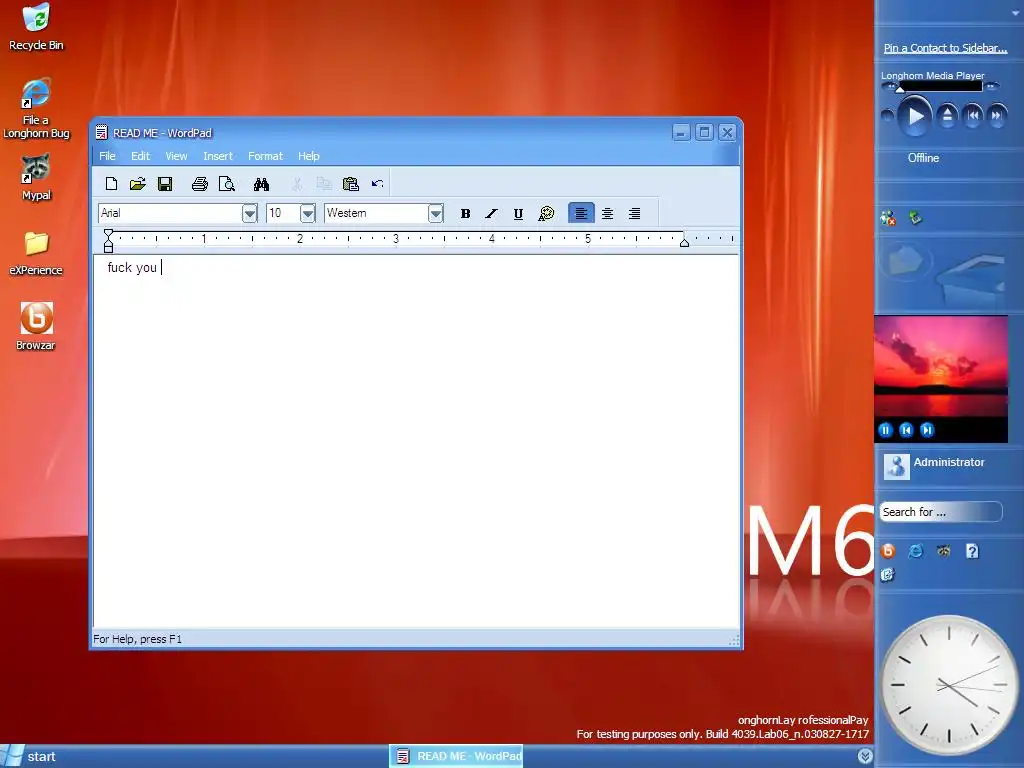Click the sunset slideshow thumbnail
This screenshot has width=1024, height=768.
click(x=940, y=366)
